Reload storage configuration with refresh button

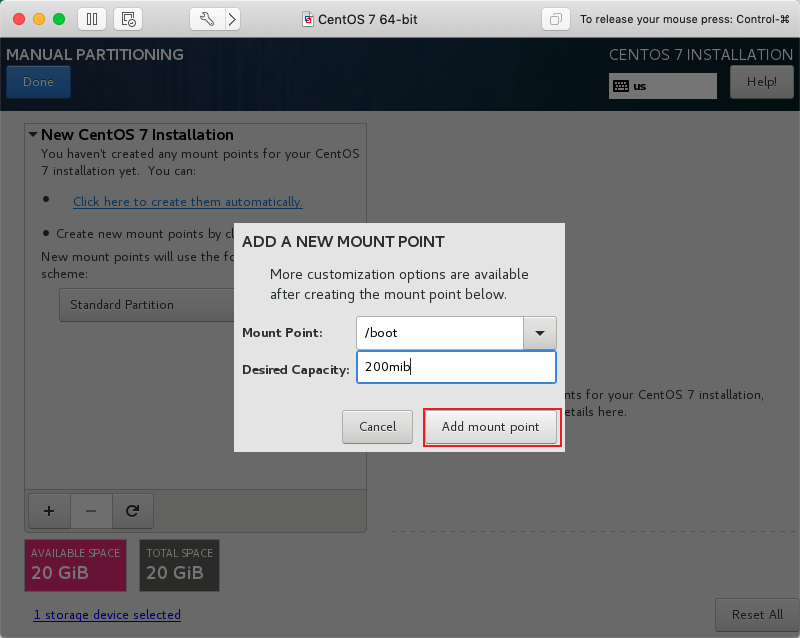133,511
